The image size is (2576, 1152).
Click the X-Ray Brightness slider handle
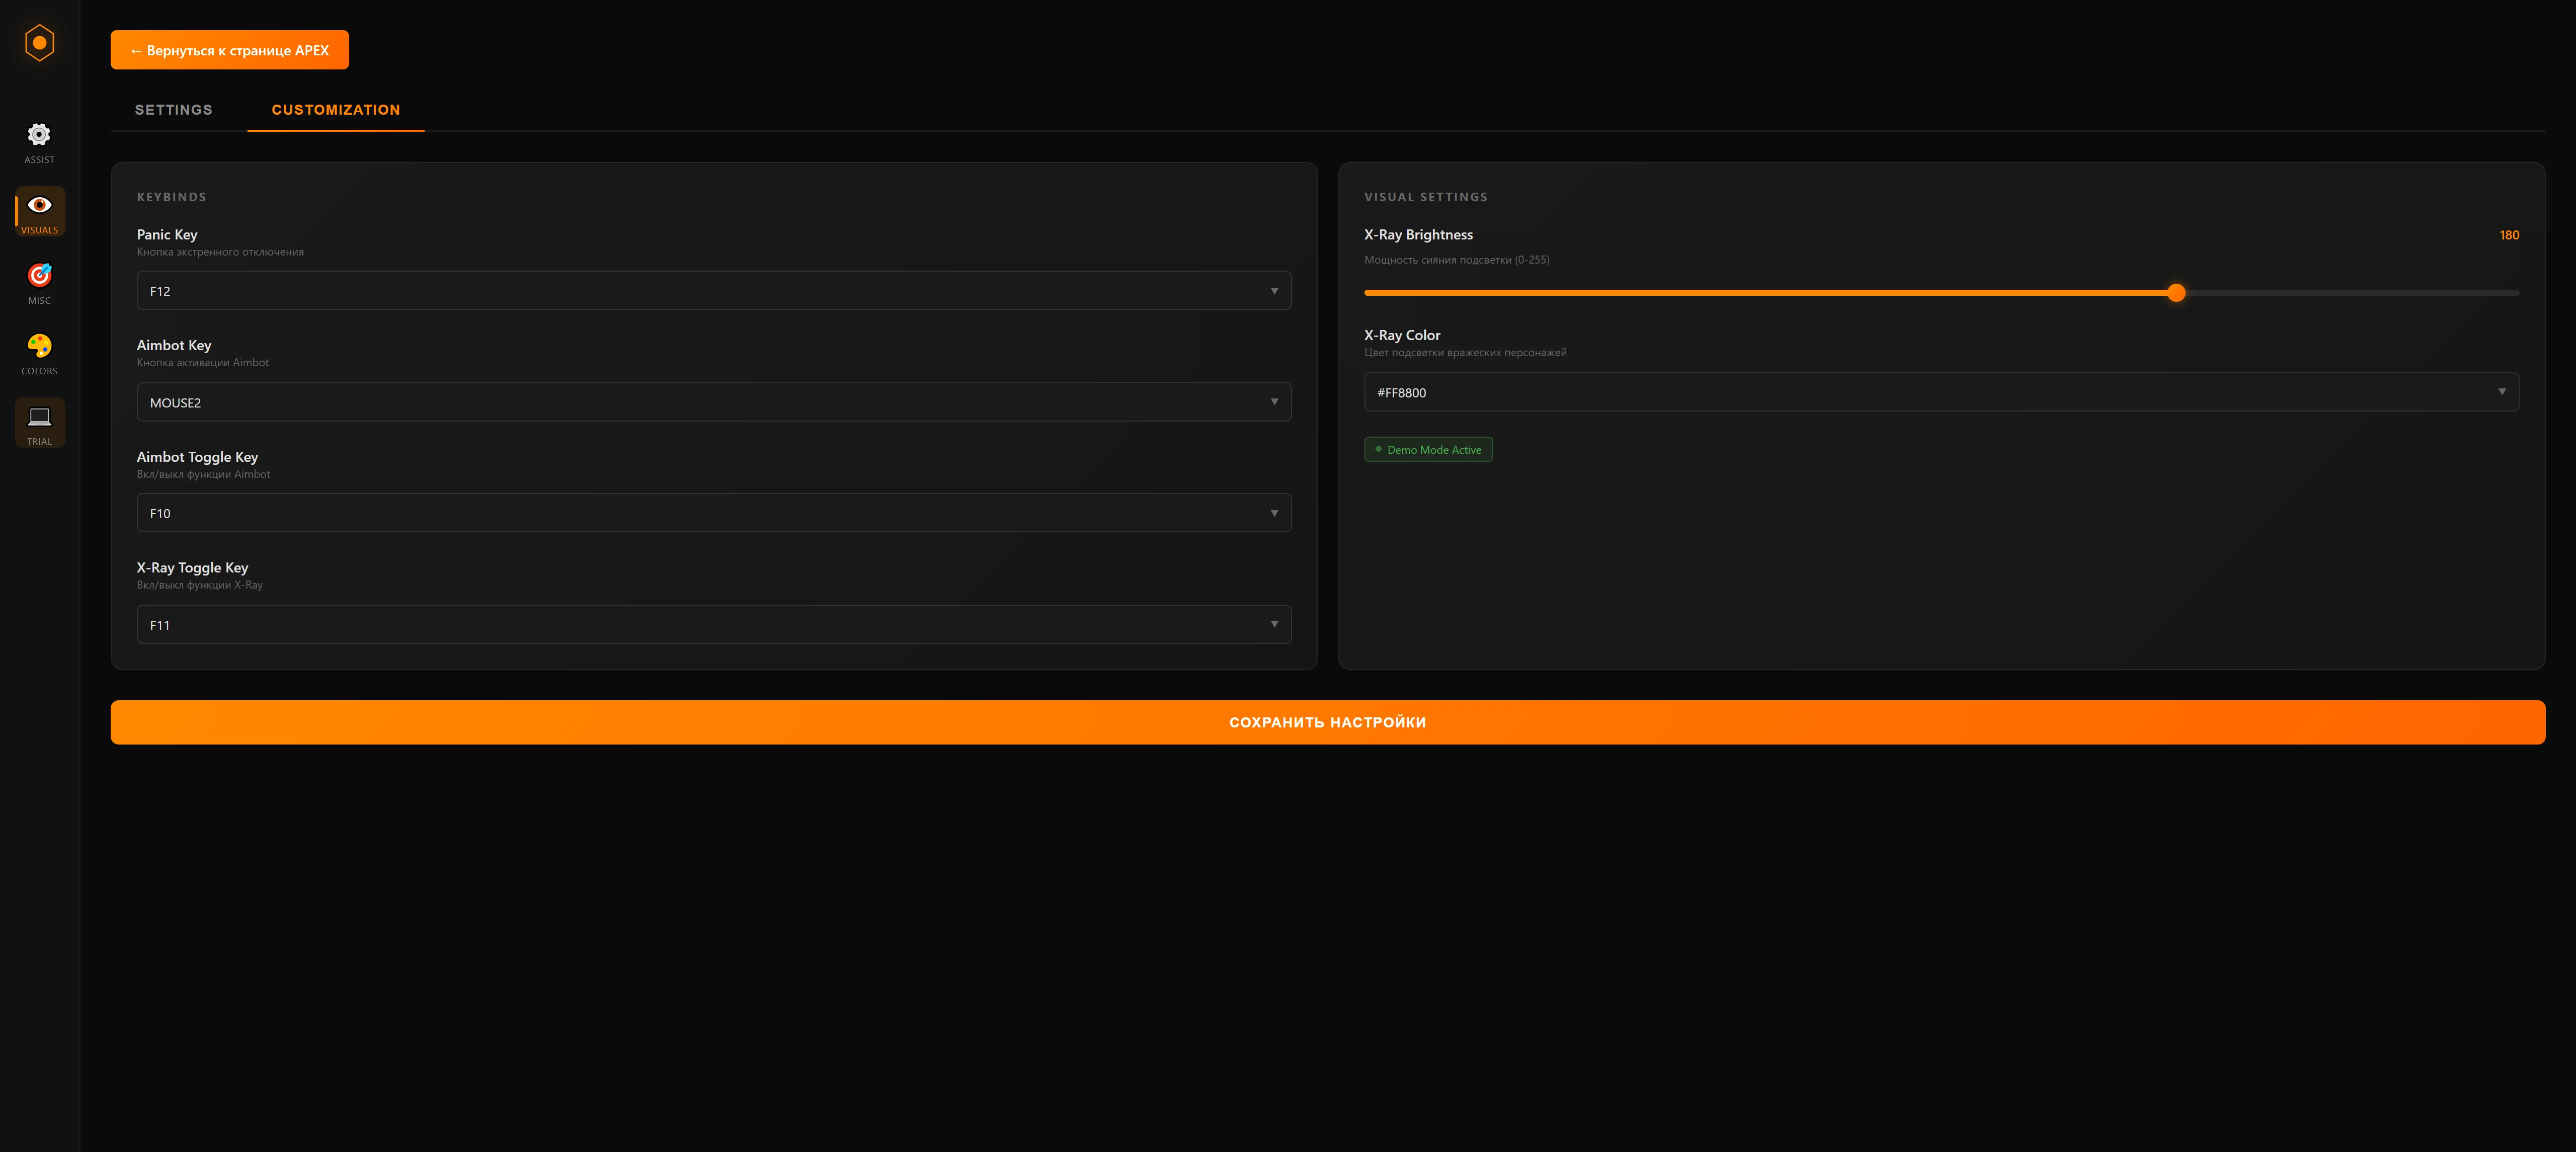pyautogui.click(x=2176, y=293)
